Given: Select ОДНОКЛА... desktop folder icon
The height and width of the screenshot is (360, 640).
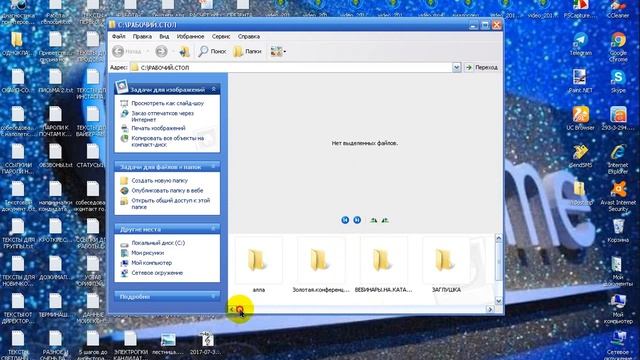Looking at the screenshot, I should coord(17,44).
